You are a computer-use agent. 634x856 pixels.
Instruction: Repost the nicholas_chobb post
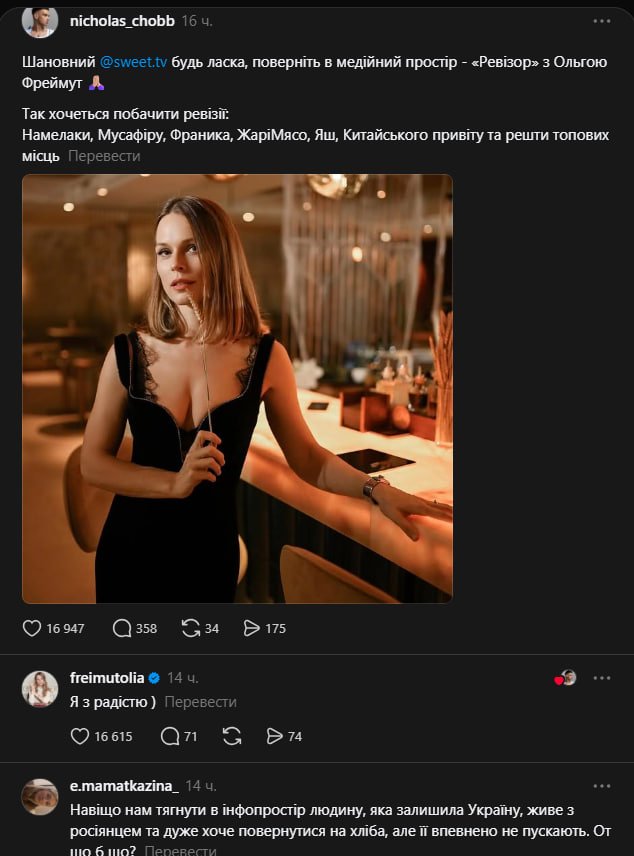(190, 628)
